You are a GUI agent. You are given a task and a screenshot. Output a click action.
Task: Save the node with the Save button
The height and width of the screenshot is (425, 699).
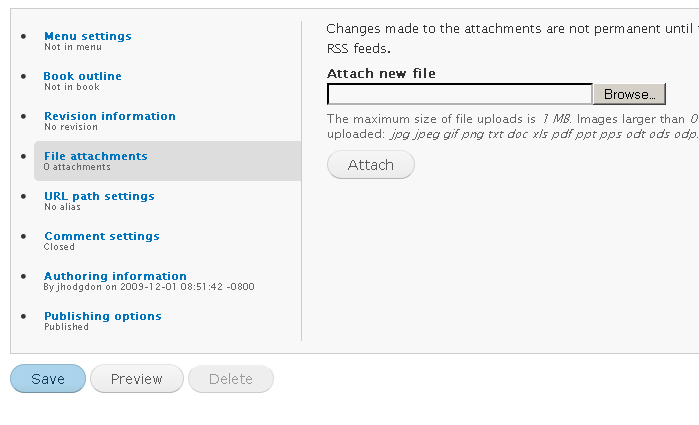coord(48,379)
